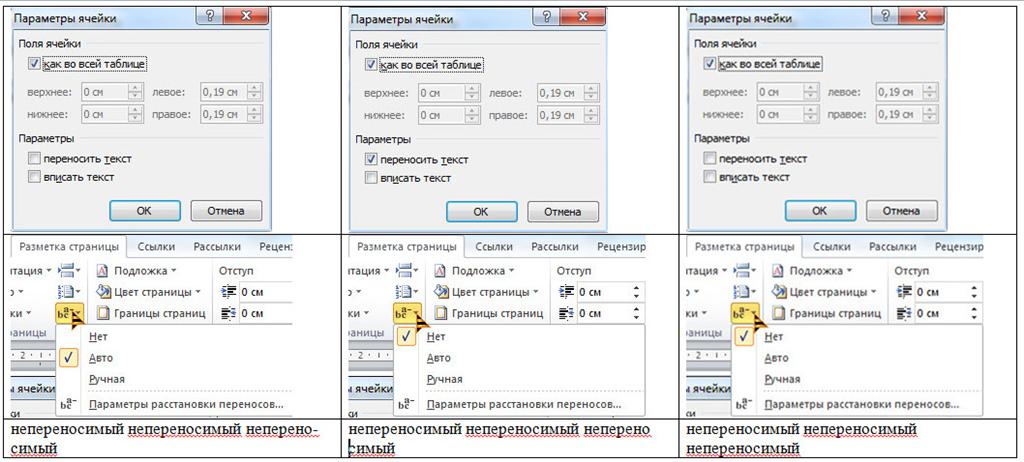
Task: Choose 'Авто' hyphenation in the middle panel's menu
Action: [438, 358]
